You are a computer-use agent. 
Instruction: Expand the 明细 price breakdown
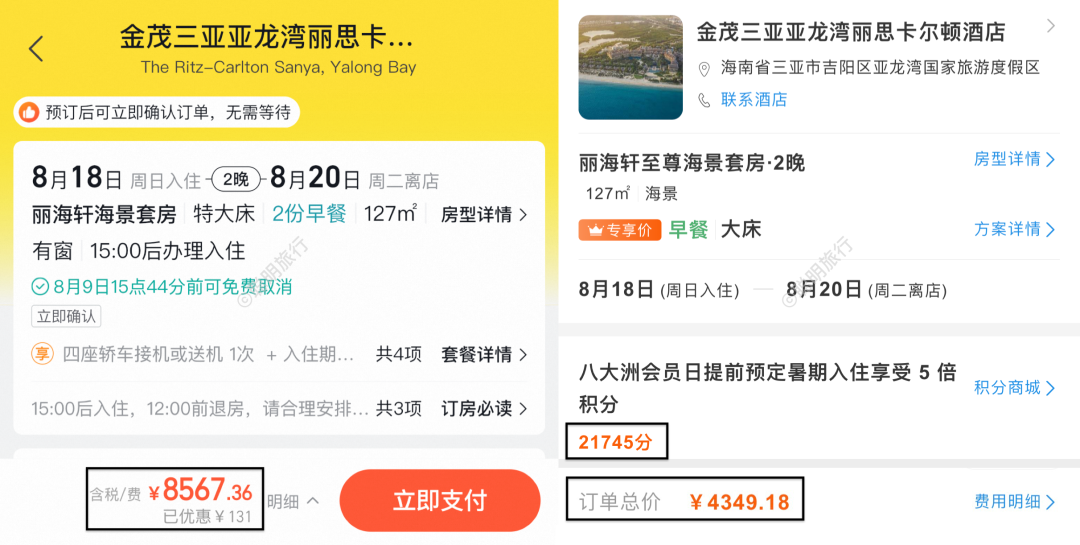pyautogui.click(x=293, y=500)
